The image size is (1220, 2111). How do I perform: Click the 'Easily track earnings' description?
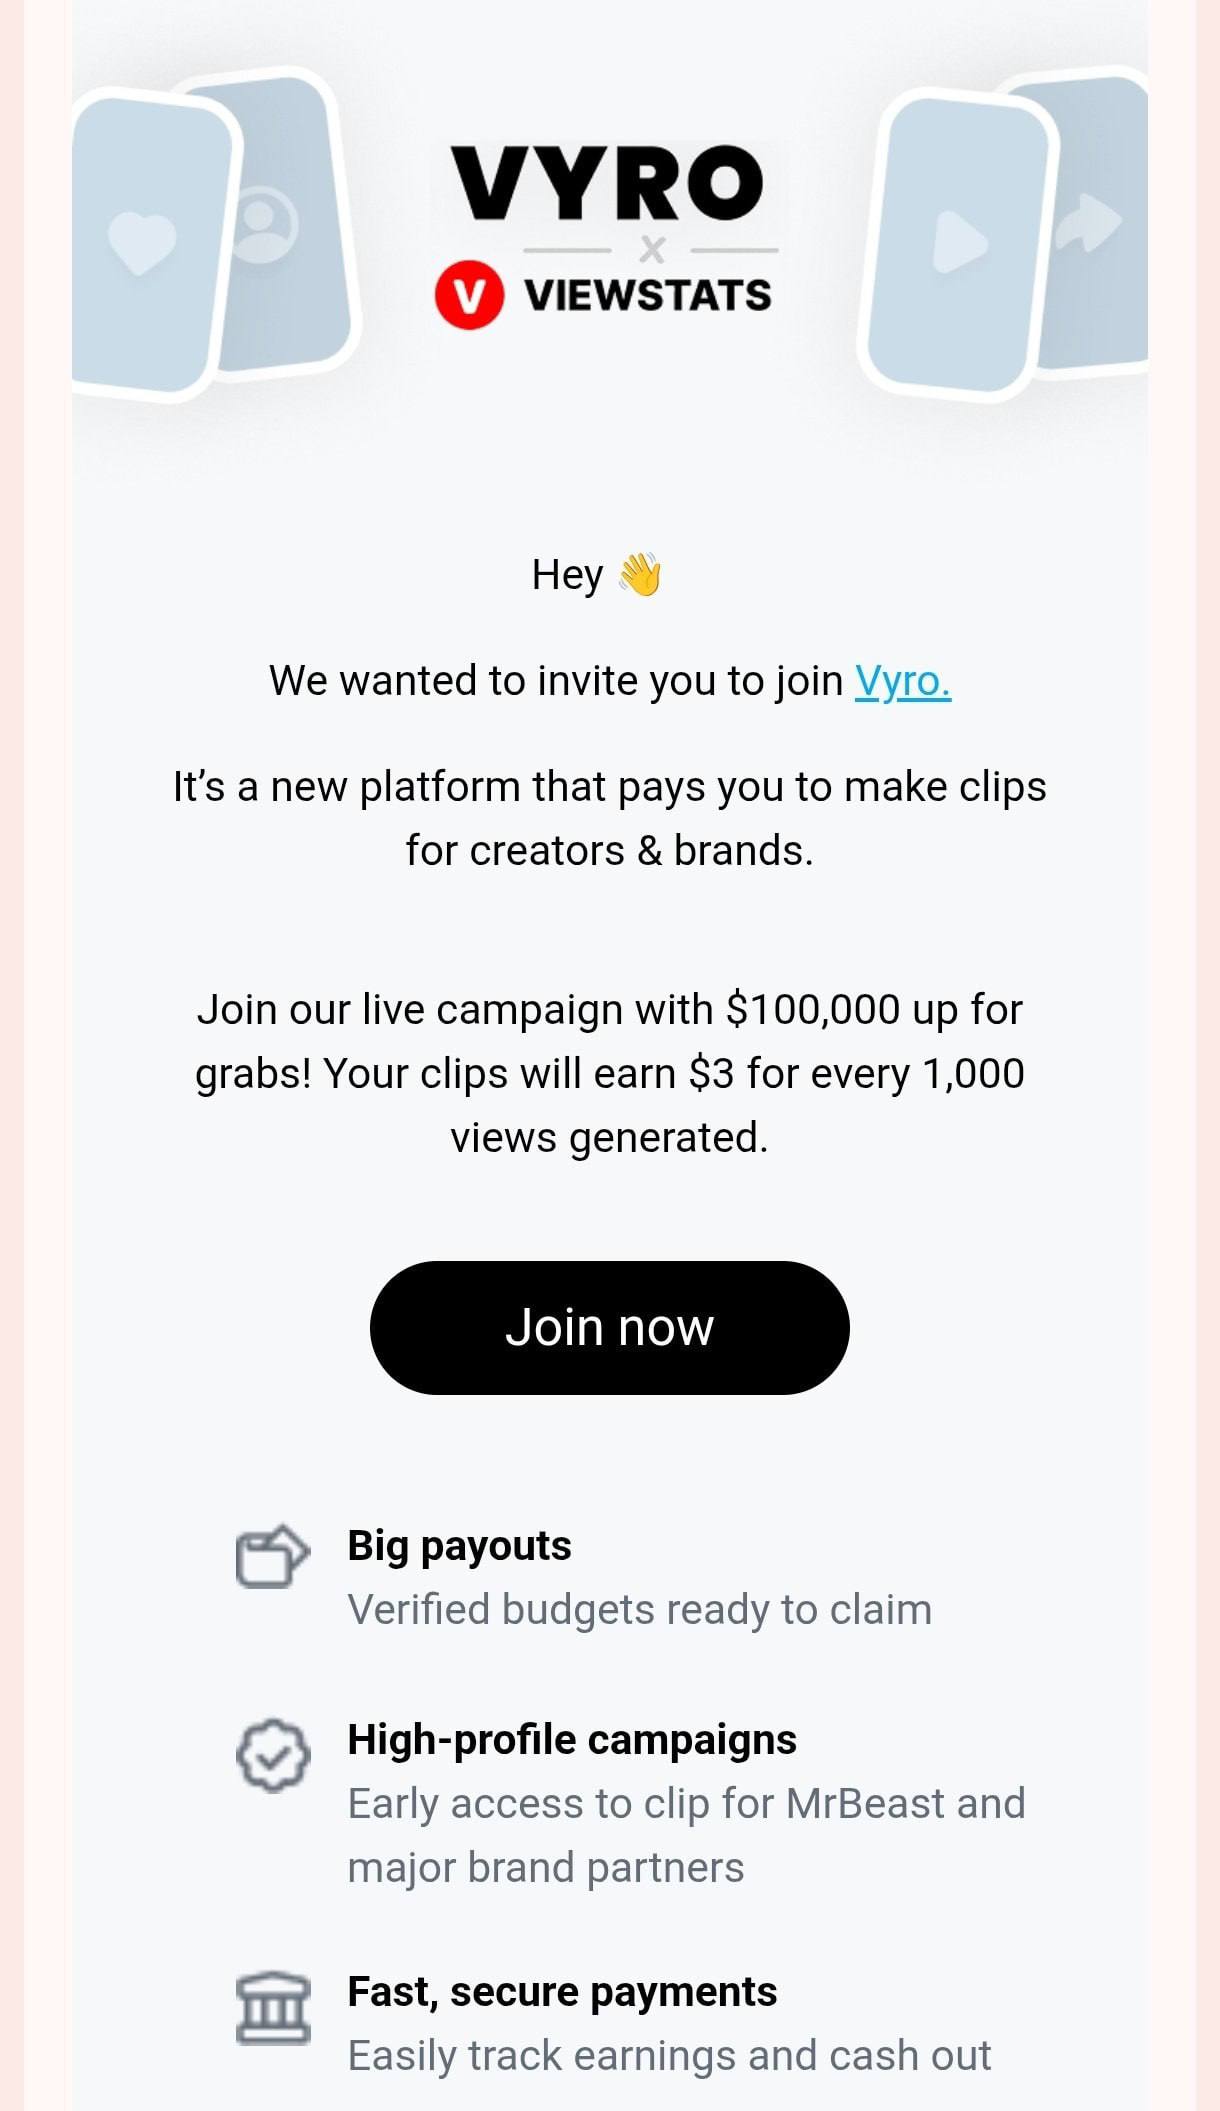[x=669, y=2056]
